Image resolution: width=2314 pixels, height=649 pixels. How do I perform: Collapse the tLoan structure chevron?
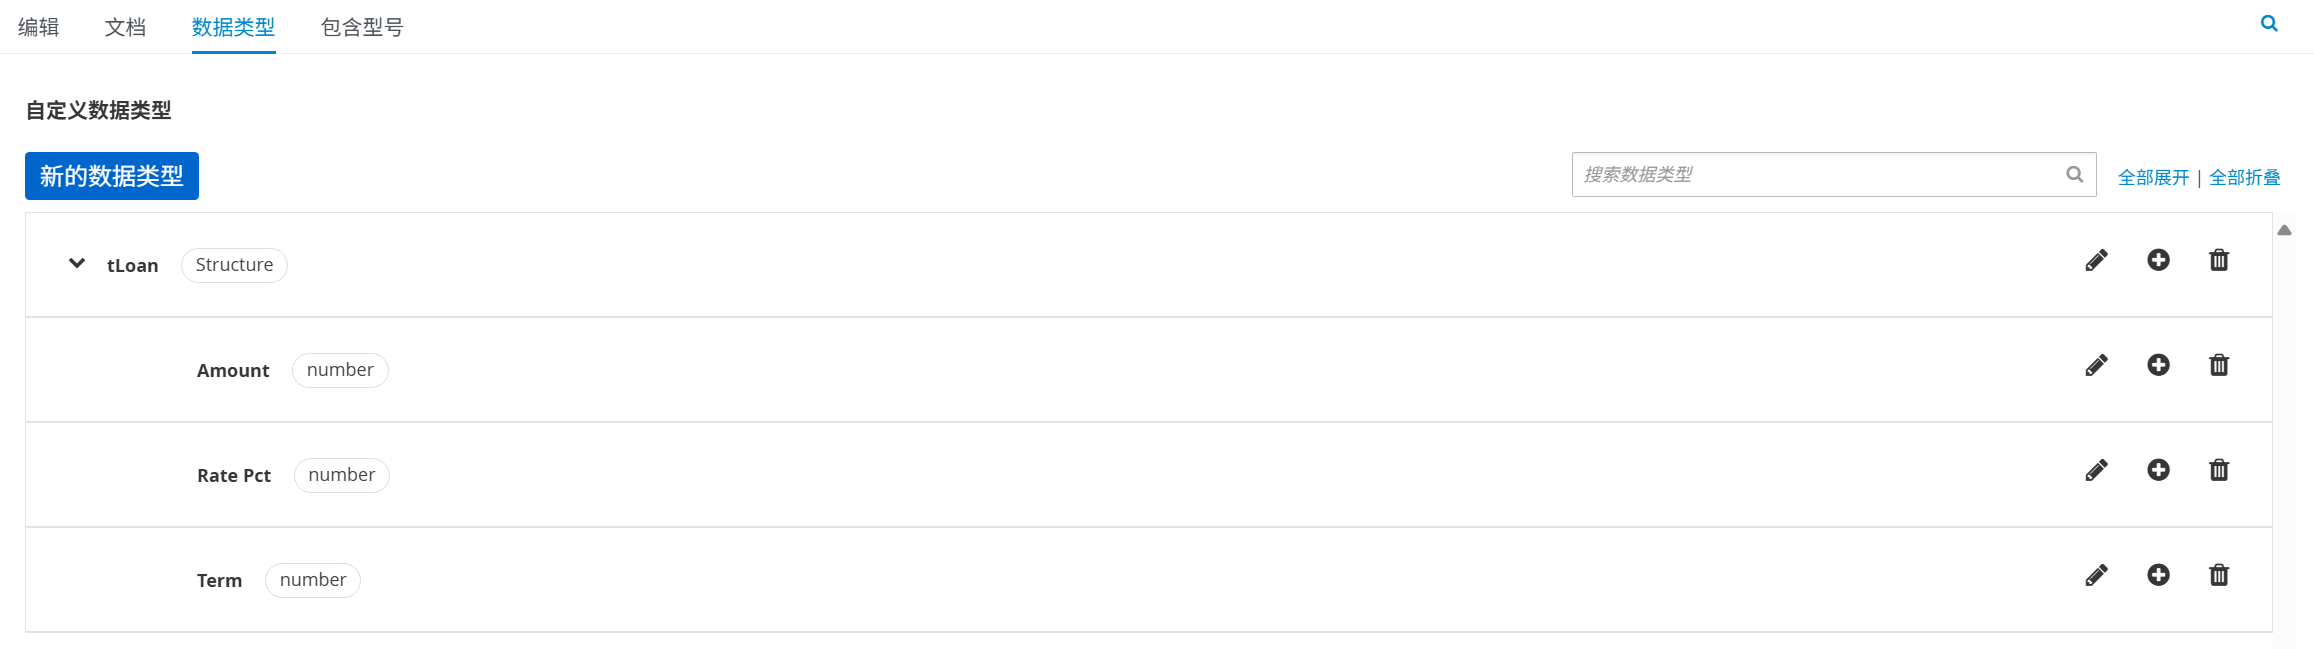tap(77, 264)
